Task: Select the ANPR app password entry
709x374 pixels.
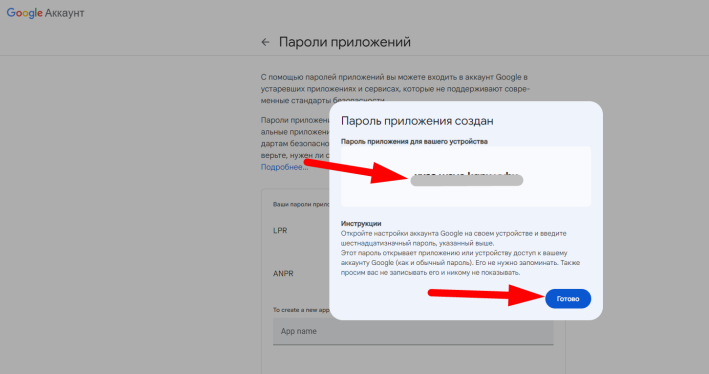Action: (x=283, y=274)
